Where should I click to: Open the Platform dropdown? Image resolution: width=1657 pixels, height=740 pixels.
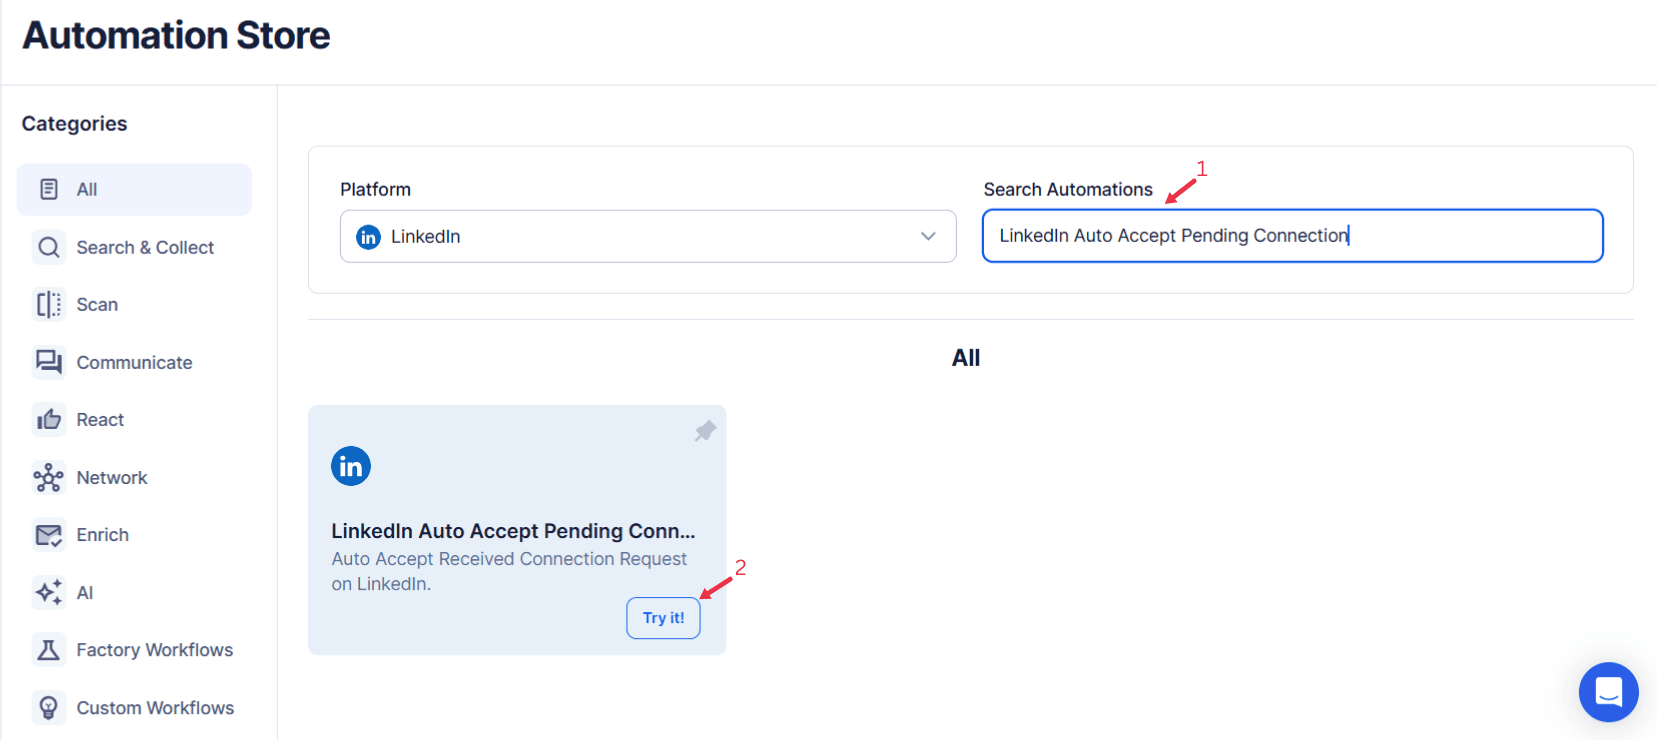[x=648, y=236]
